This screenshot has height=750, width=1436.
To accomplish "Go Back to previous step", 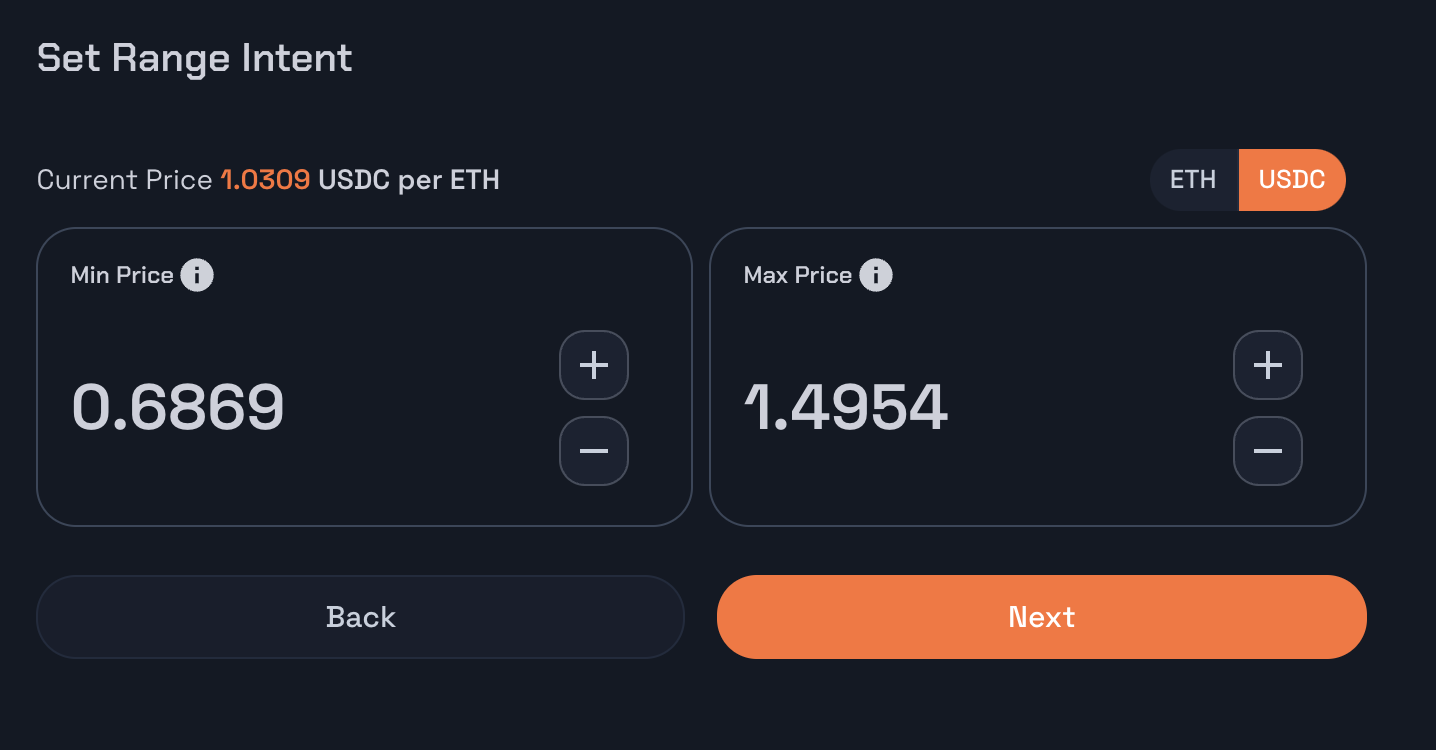I will (x=361, y=617).
